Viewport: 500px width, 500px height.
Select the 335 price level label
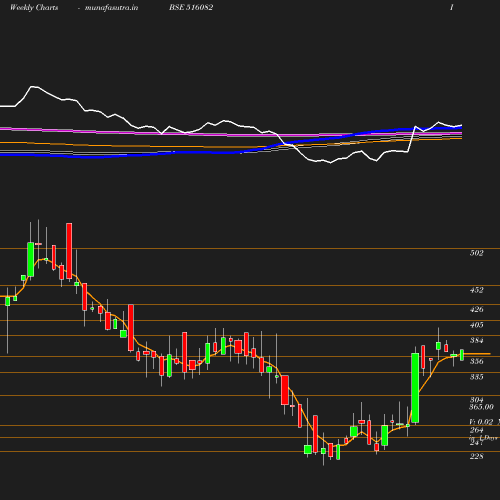tap(476, 377)
